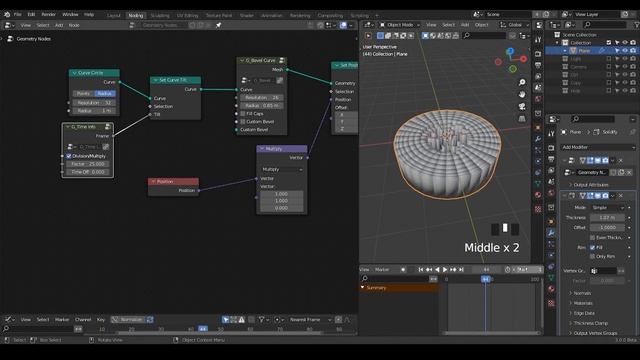Image resolution: width=640 pixels, height=360 pixels.
Task: Open the Modifier properties wrench tab
Action: [x=551, y=233]
